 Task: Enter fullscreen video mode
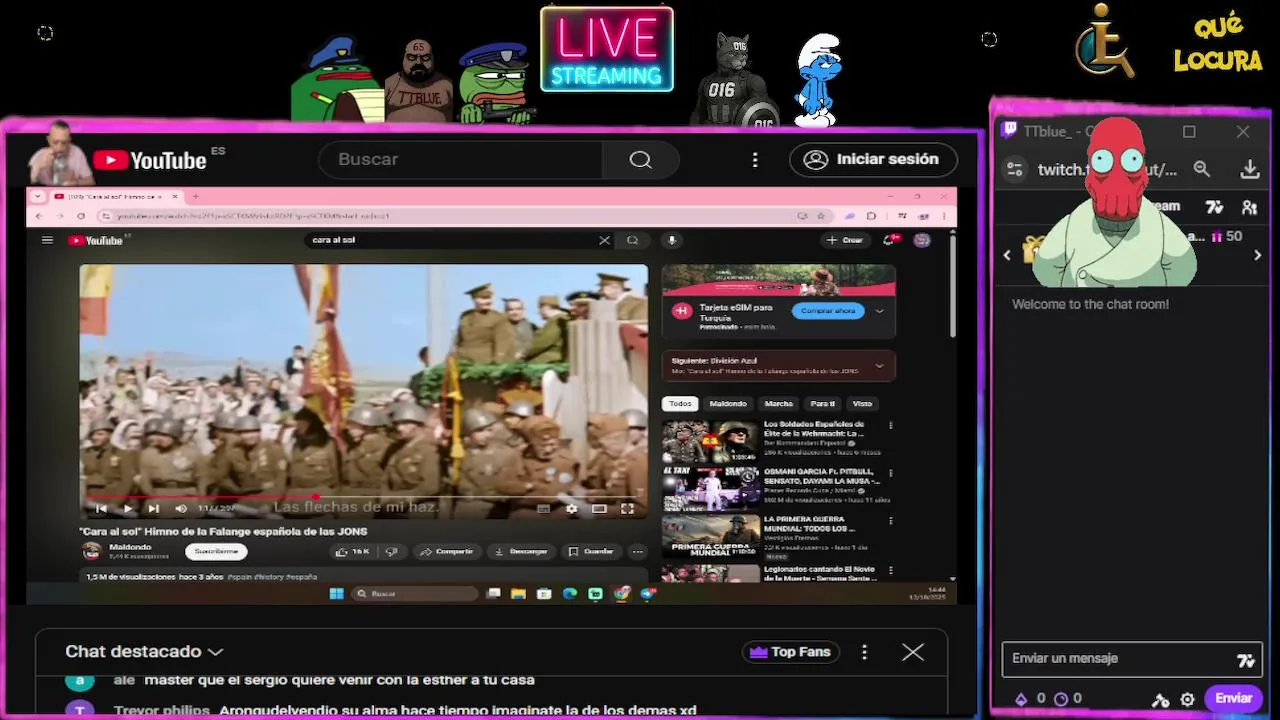coord(627,508)
